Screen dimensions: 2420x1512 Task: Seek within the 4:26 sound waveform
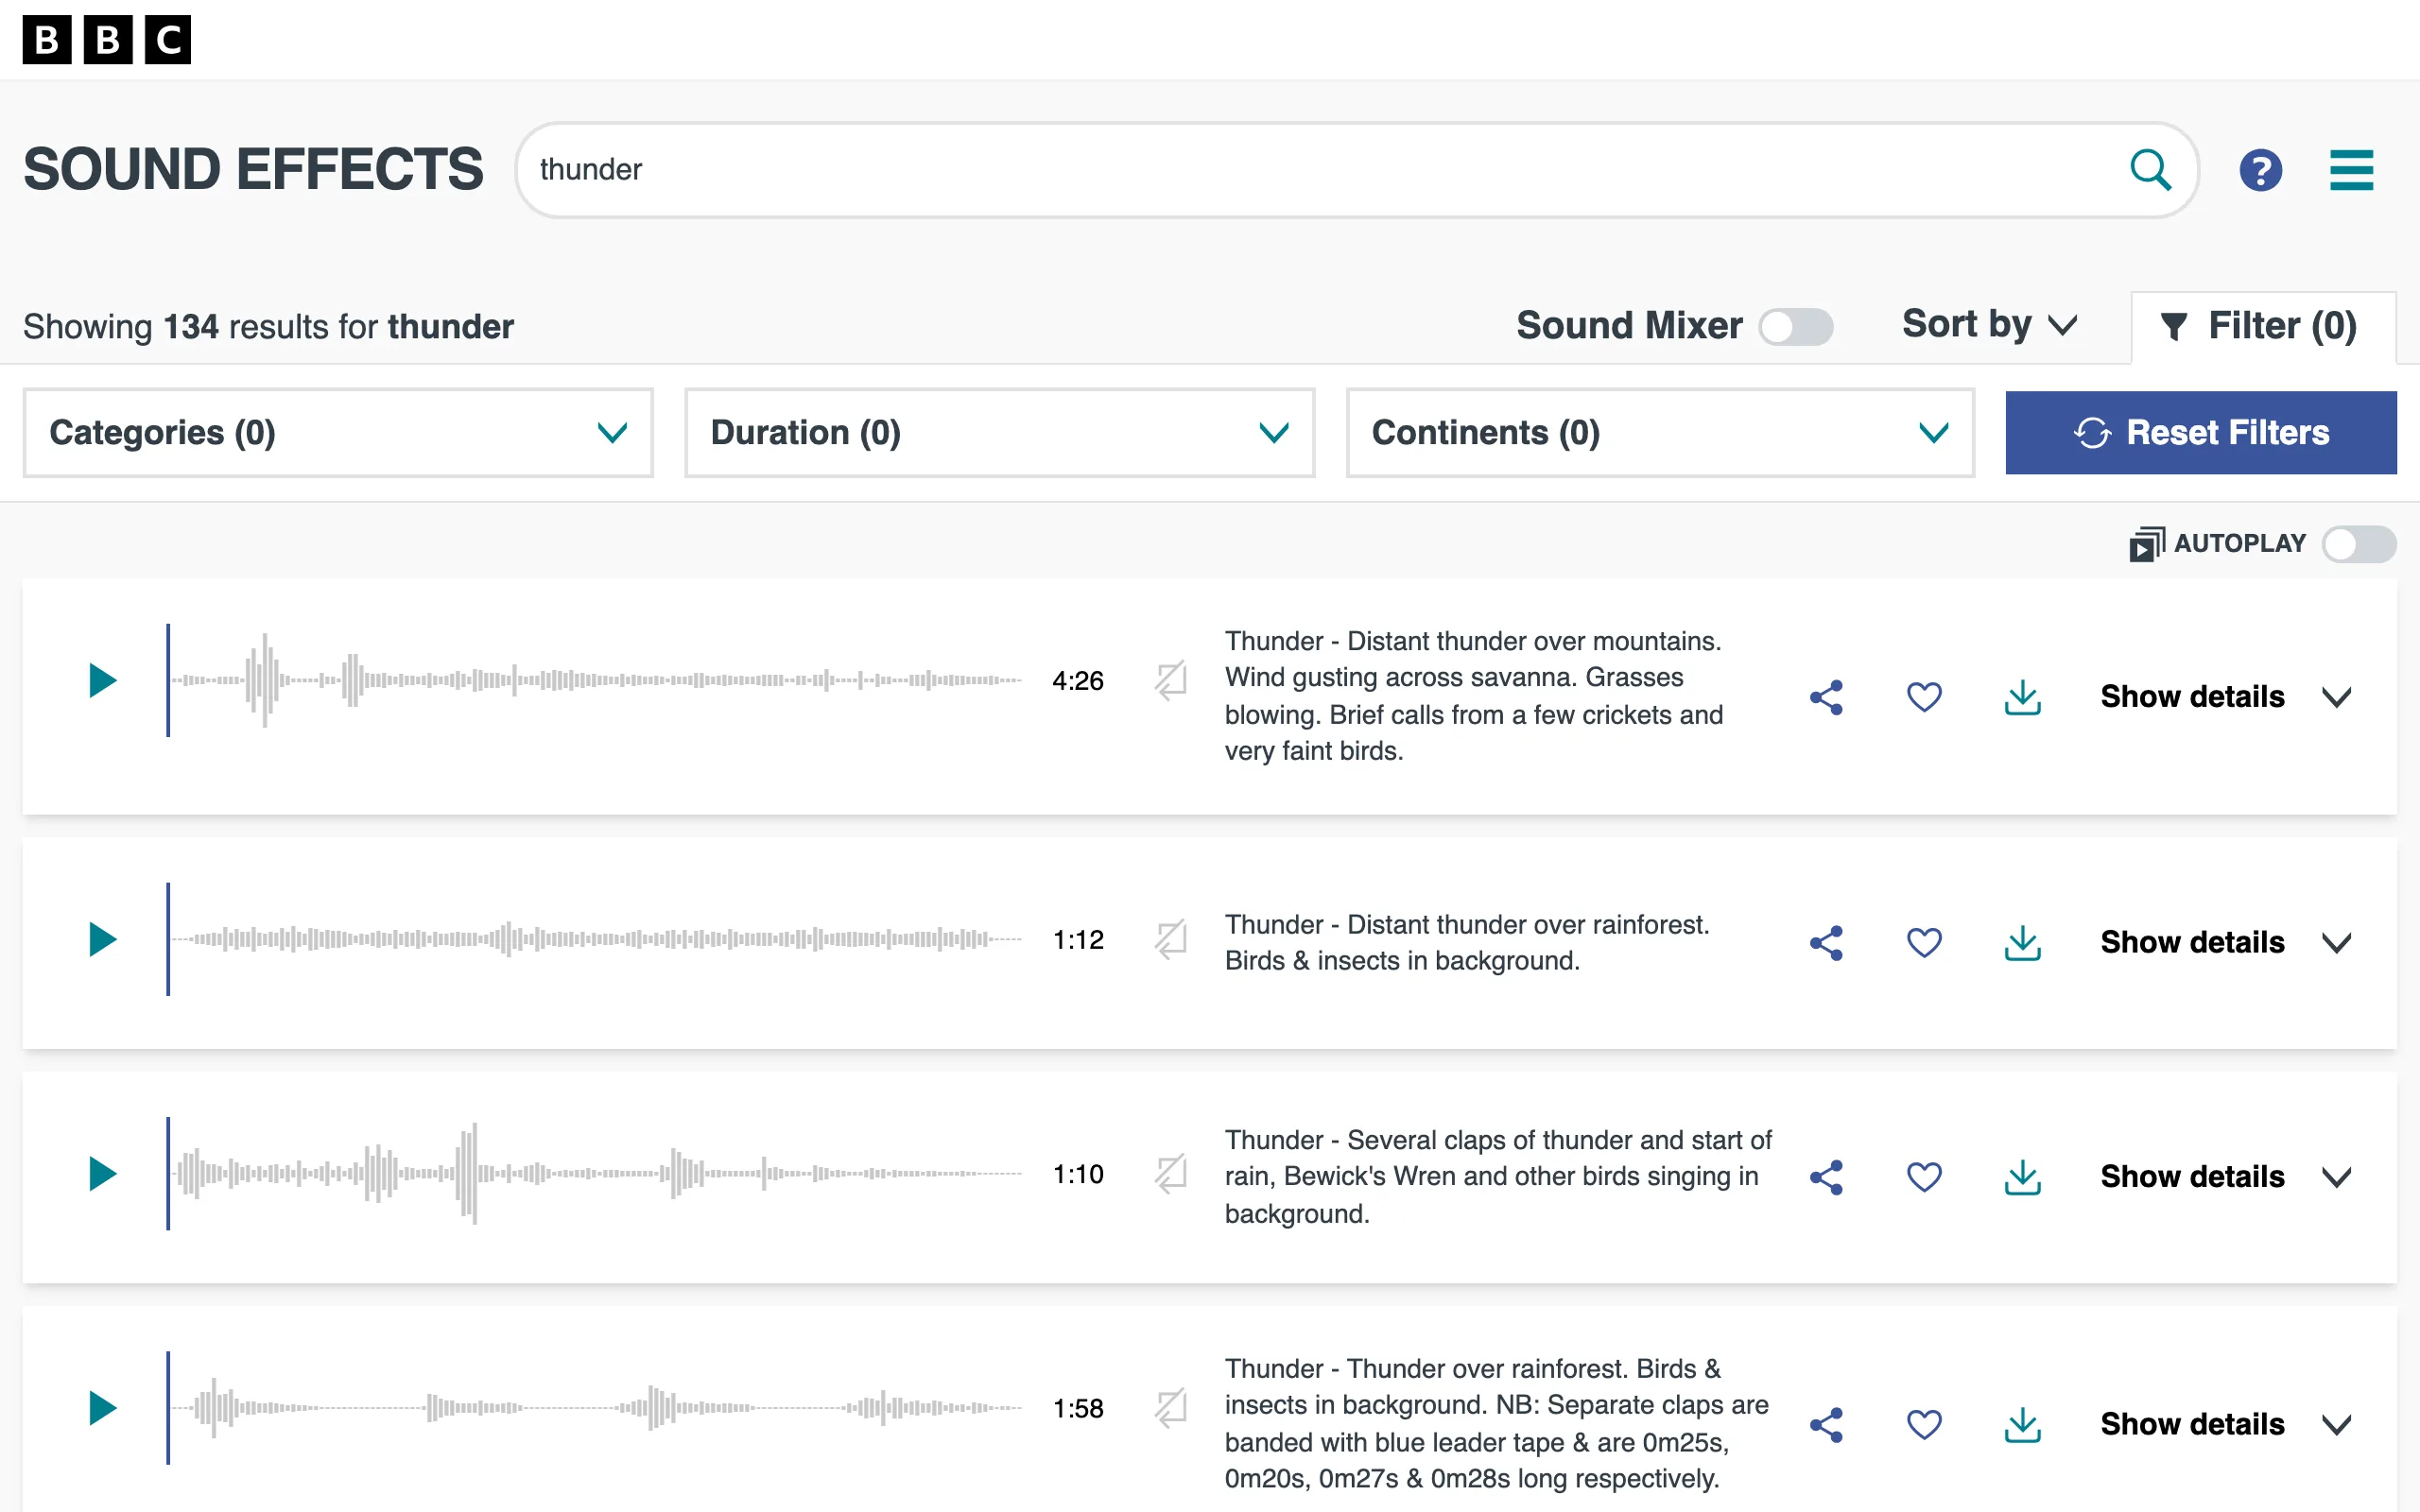click(x=595, y=681)
